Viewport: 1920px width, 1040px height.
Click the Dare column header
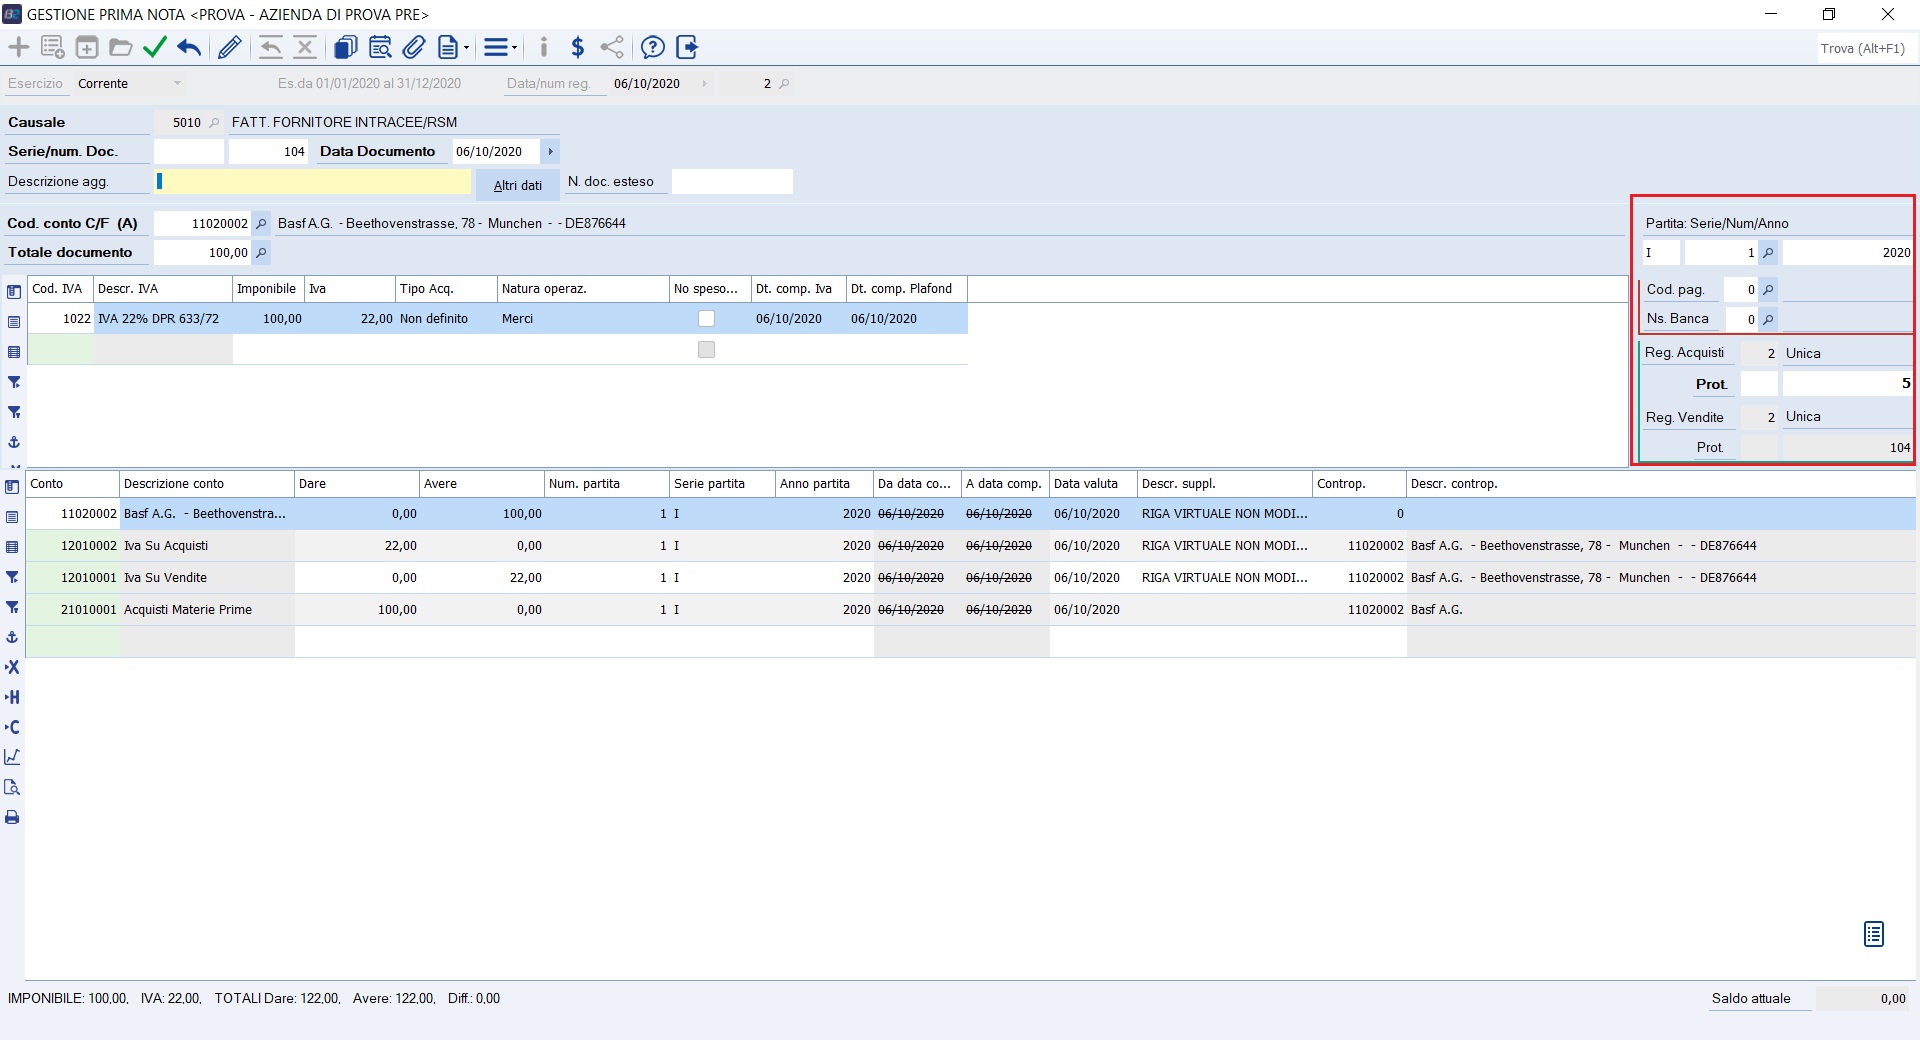click(356, 484)
